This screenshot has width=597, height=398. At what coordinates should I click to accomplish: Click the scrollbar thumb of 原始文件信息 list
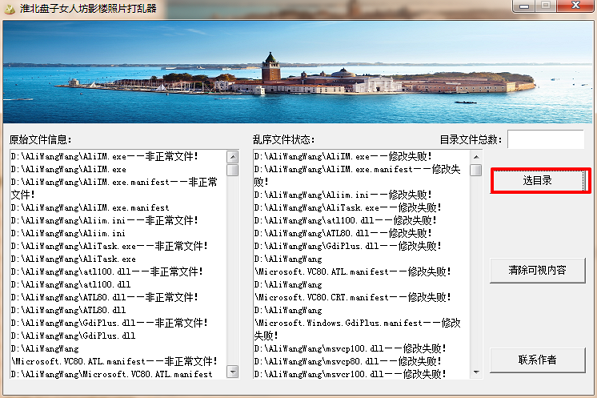point(232,170)
